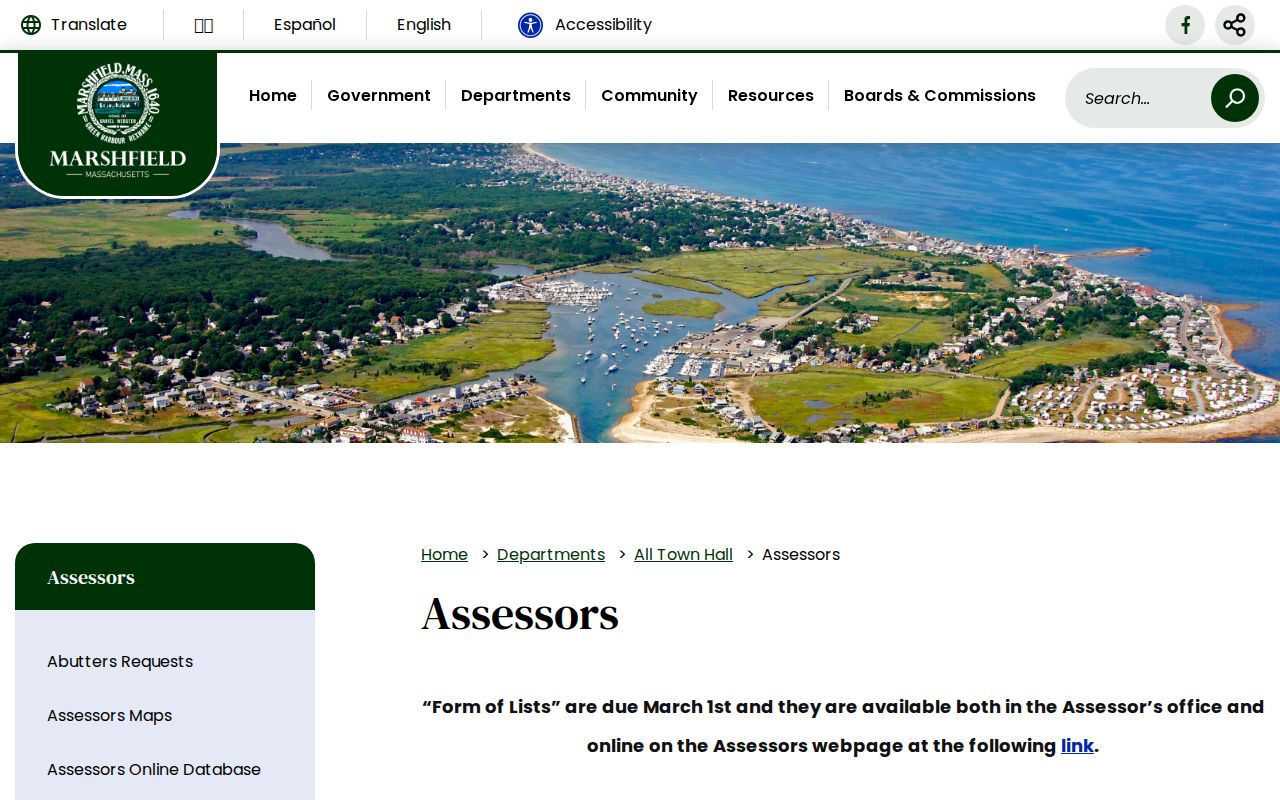Click into the Search input field
The width and height of the screenshot is (1280, 800).
click(1142, 98)
